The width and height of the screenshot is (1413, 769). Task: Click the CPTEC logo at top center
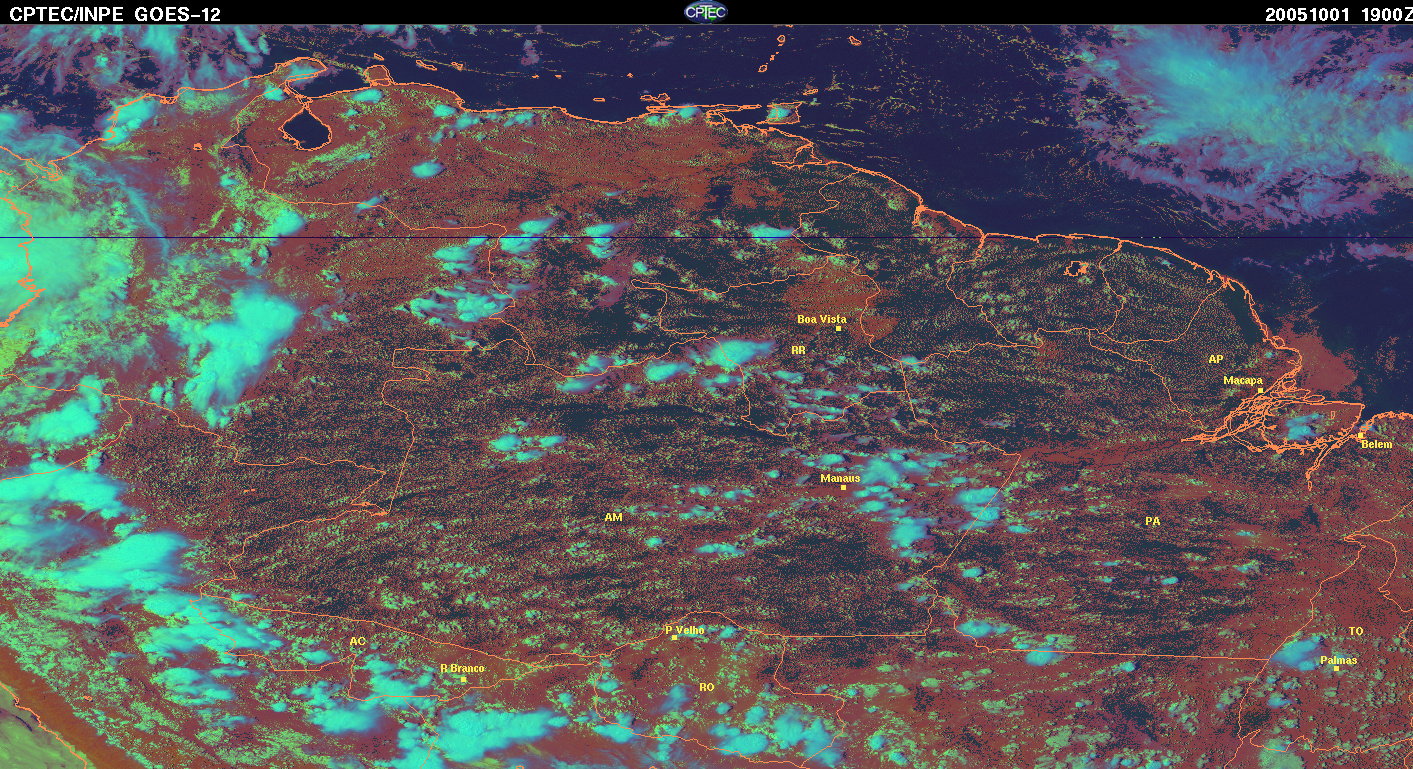[705, 11]
